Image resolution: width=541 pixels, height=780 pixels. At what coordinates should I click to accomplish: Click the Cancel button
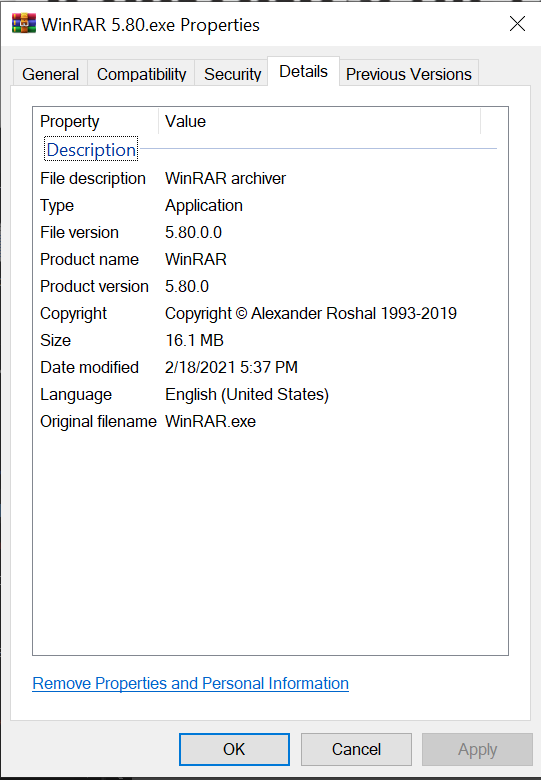[x=356, y=749]
